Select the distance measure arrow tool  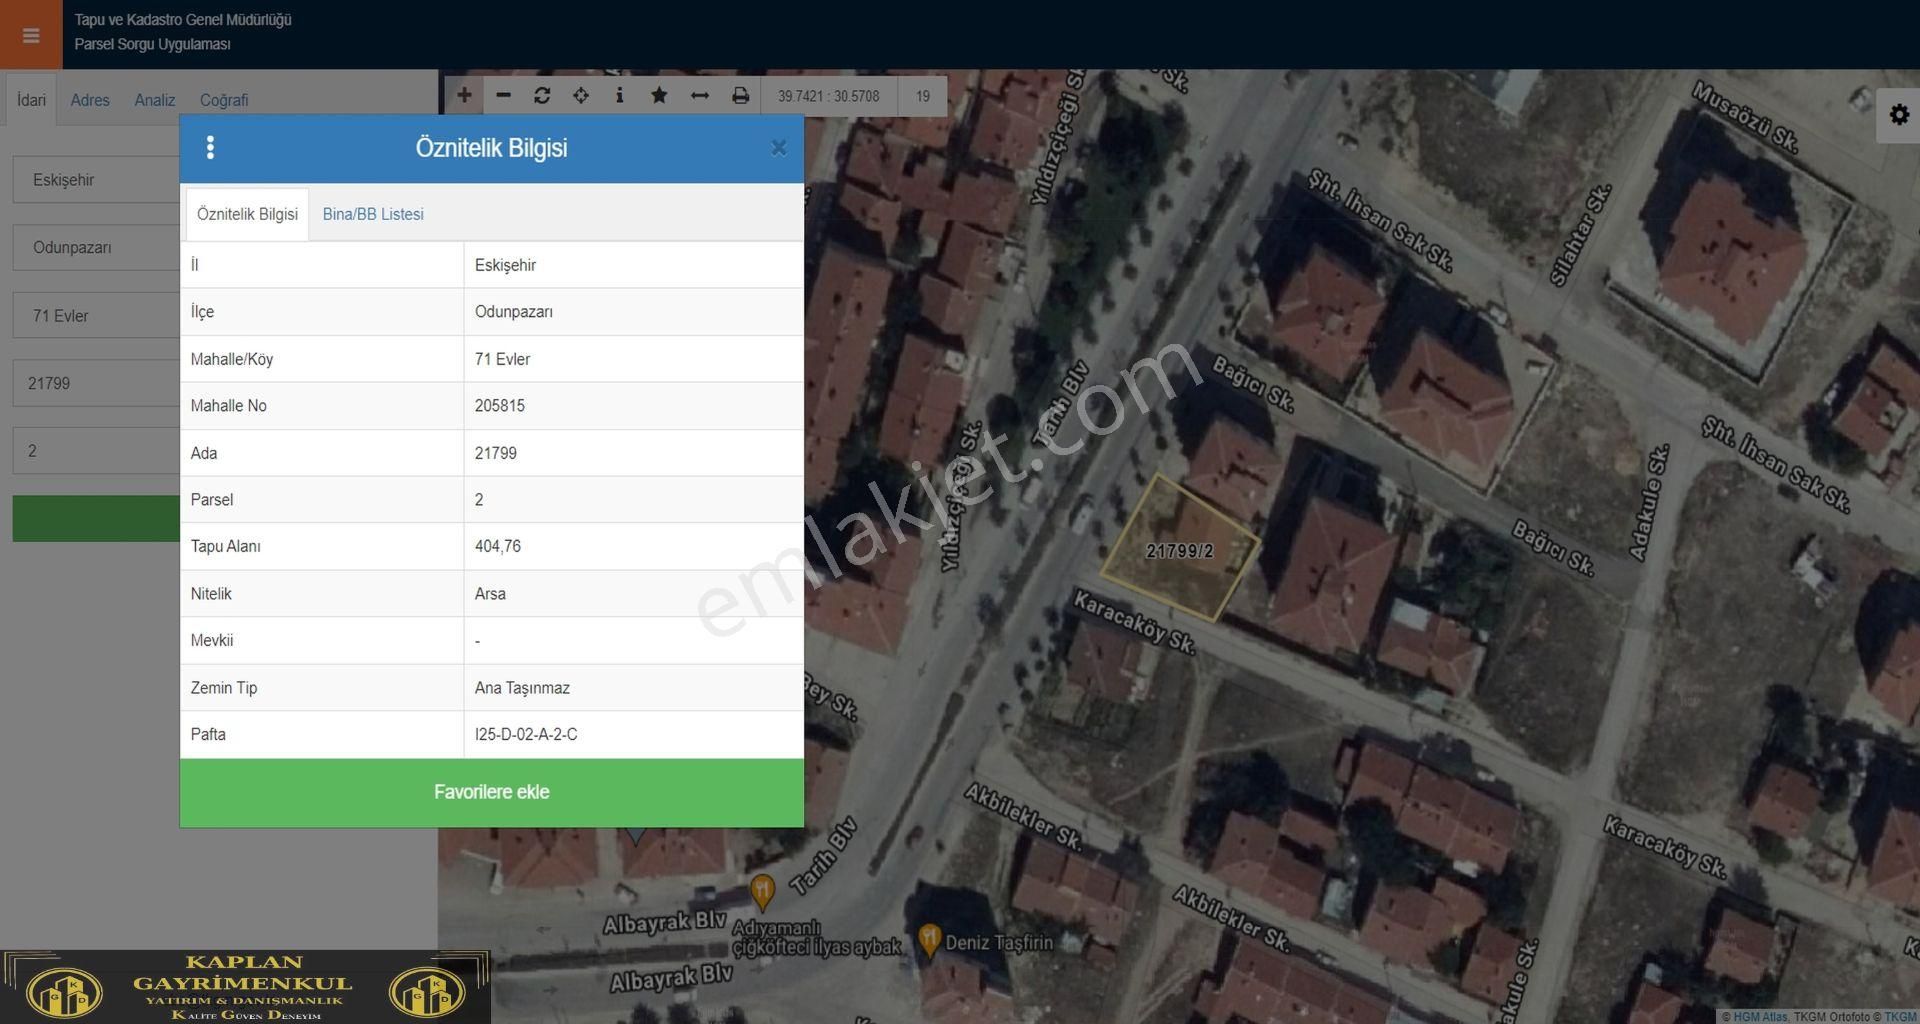point(700,96)
